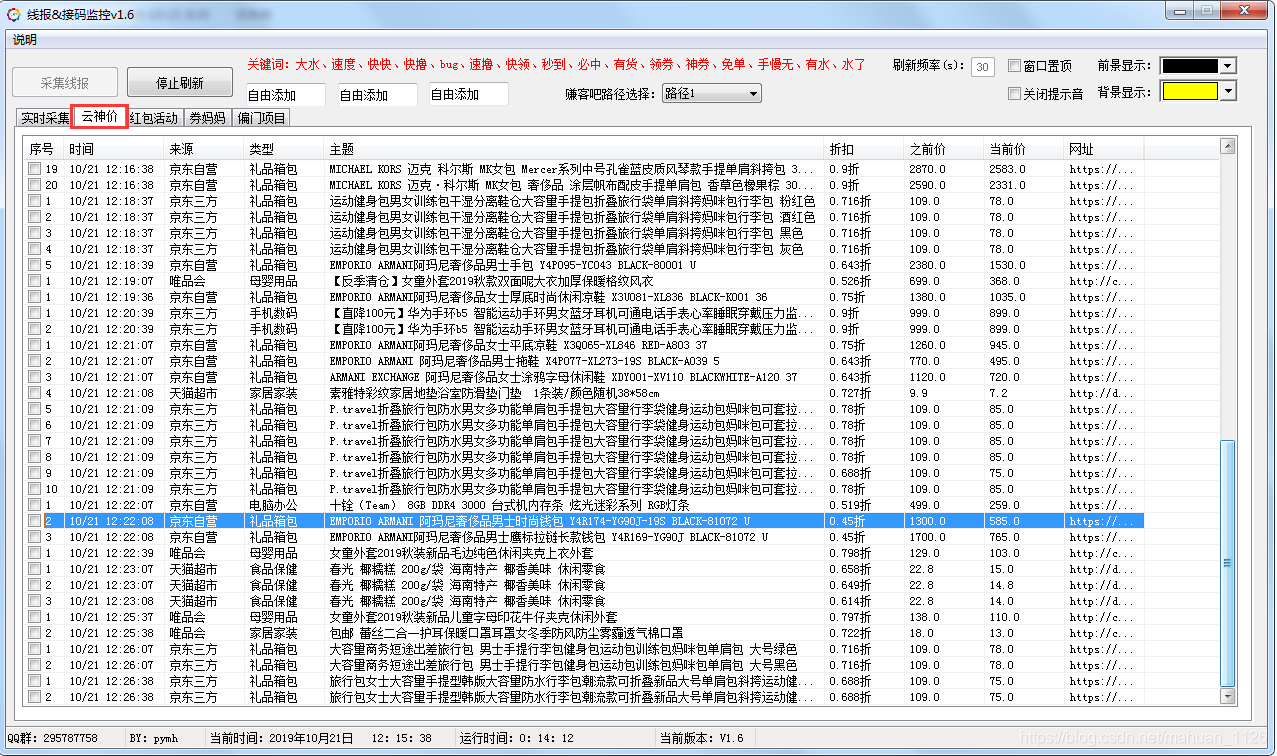Check the box for row 20 at 12:16:38
The width and height of the screenshot is (1277, 756).
click(34, 185)
